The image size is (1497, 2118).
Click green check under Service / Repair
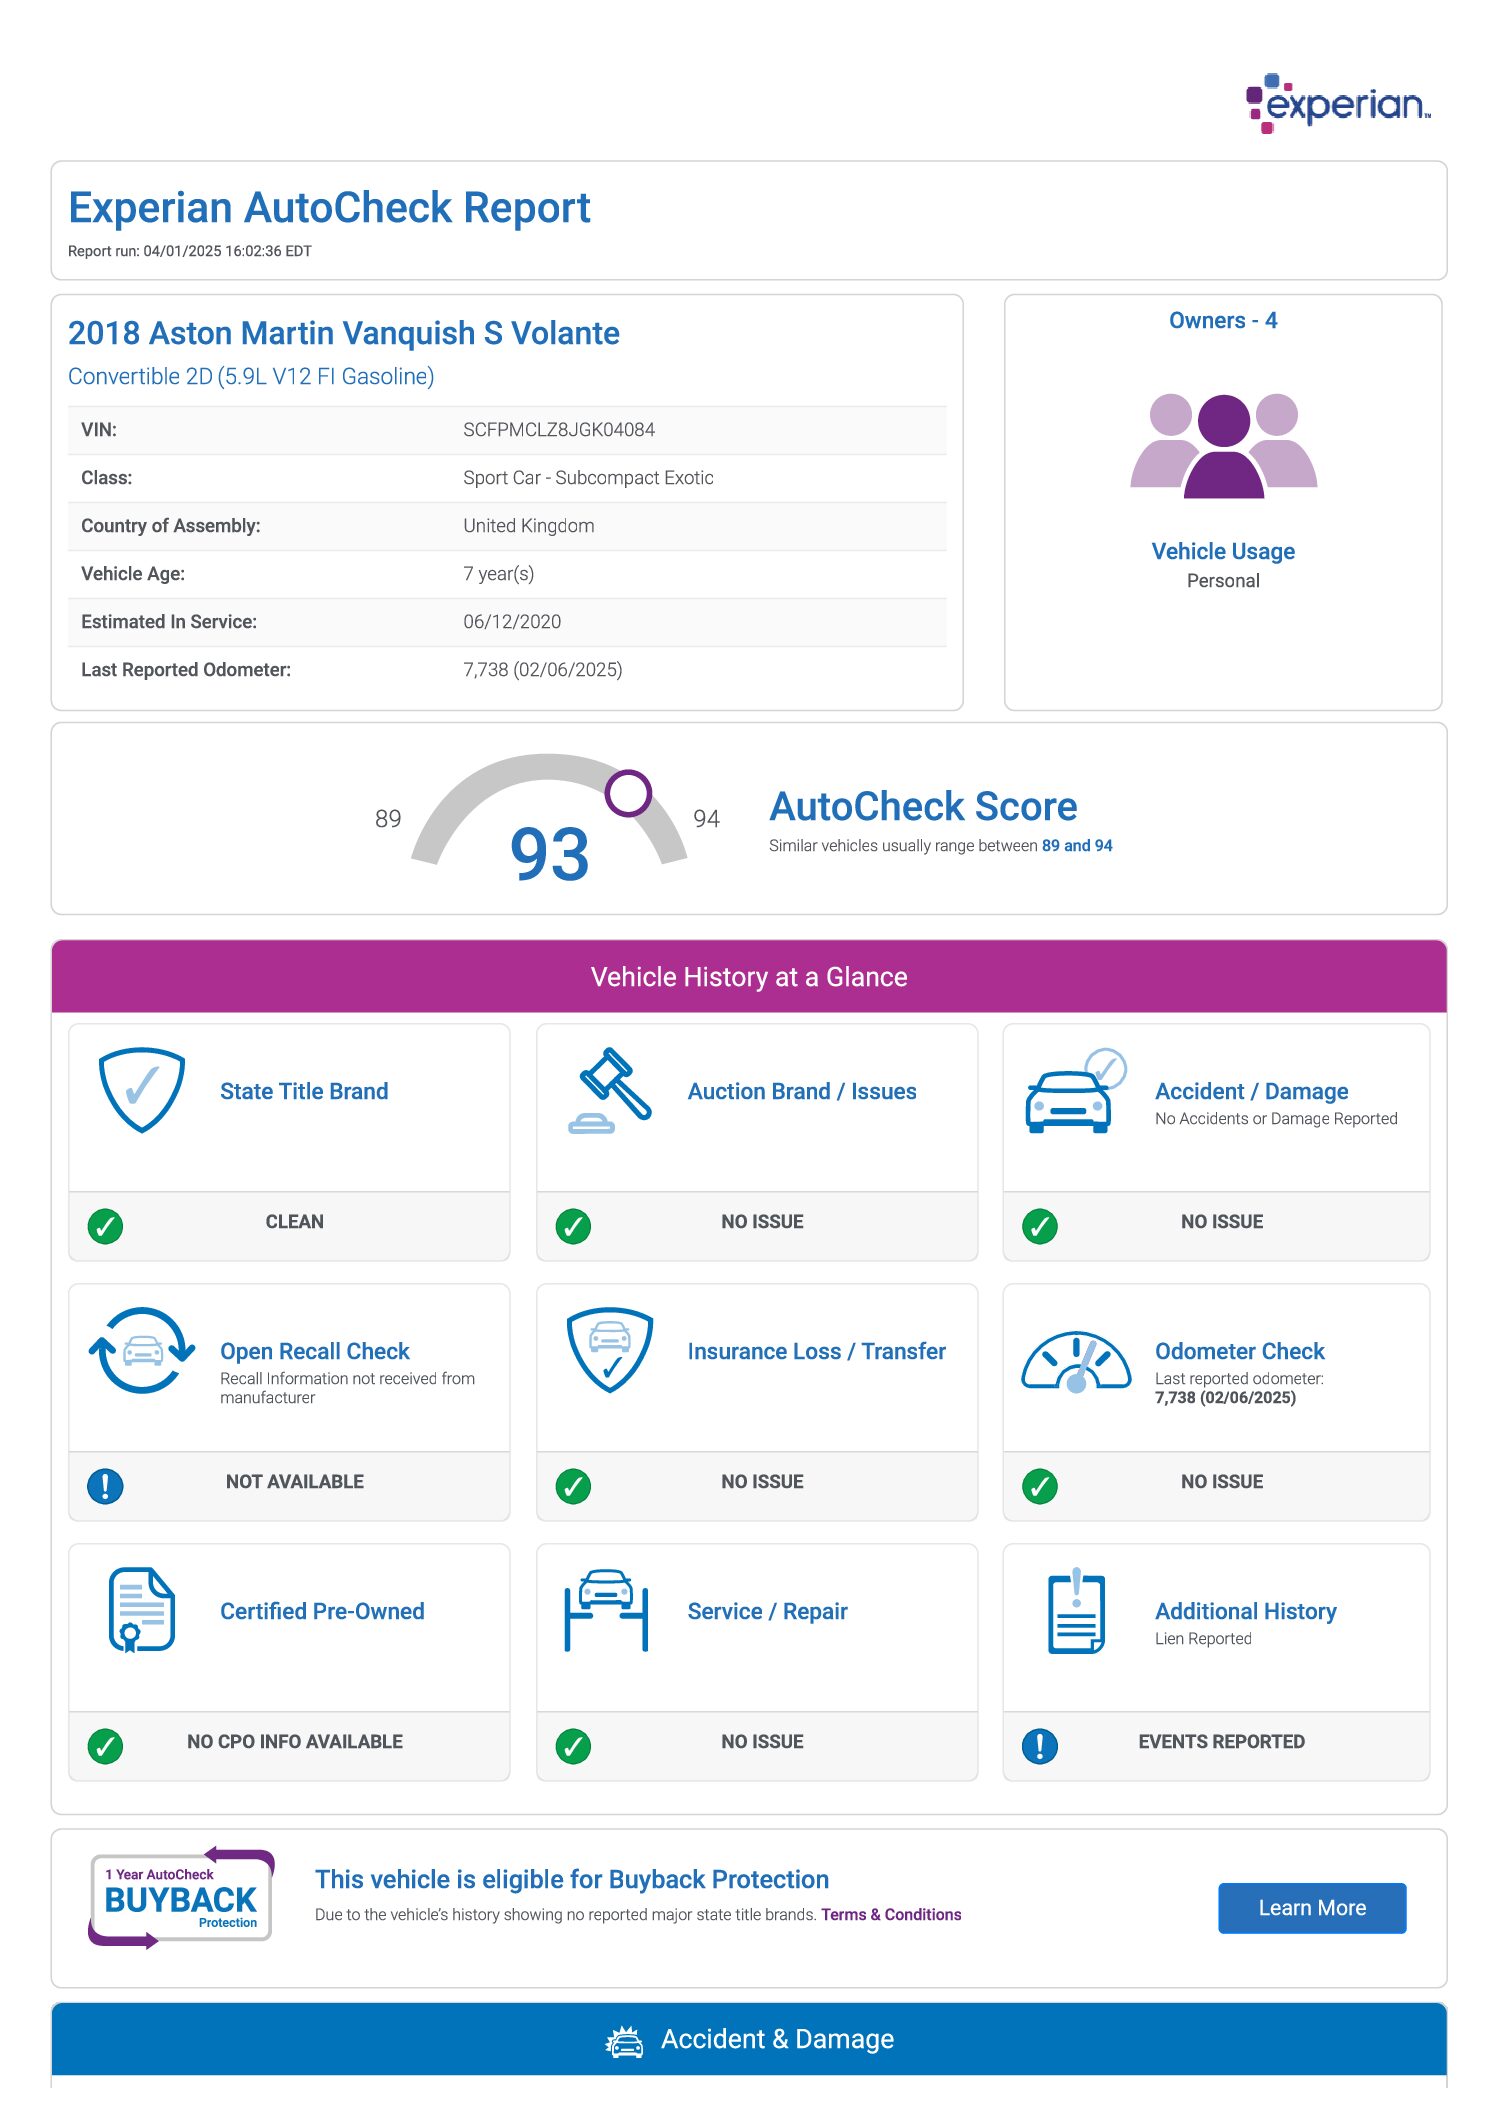573,1746
